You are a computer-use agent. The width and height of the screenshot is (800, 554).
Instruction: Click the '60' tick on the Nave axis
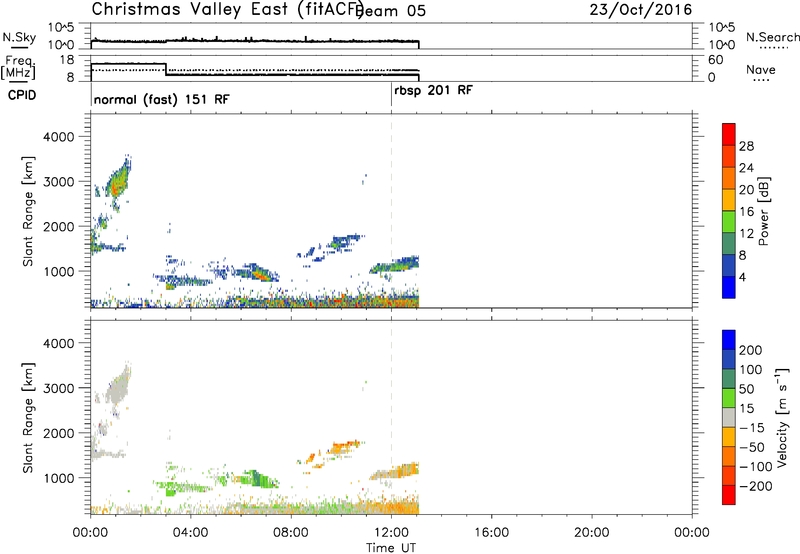coord(716,60)
